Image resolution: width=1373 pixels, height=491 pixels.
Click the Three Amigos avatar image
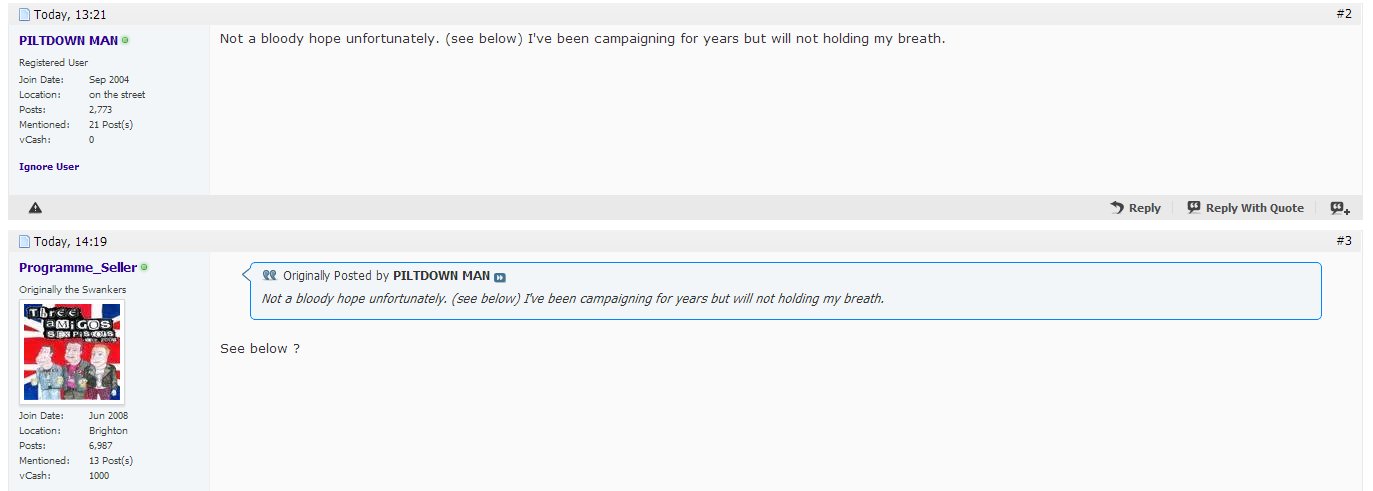[72, 352]
